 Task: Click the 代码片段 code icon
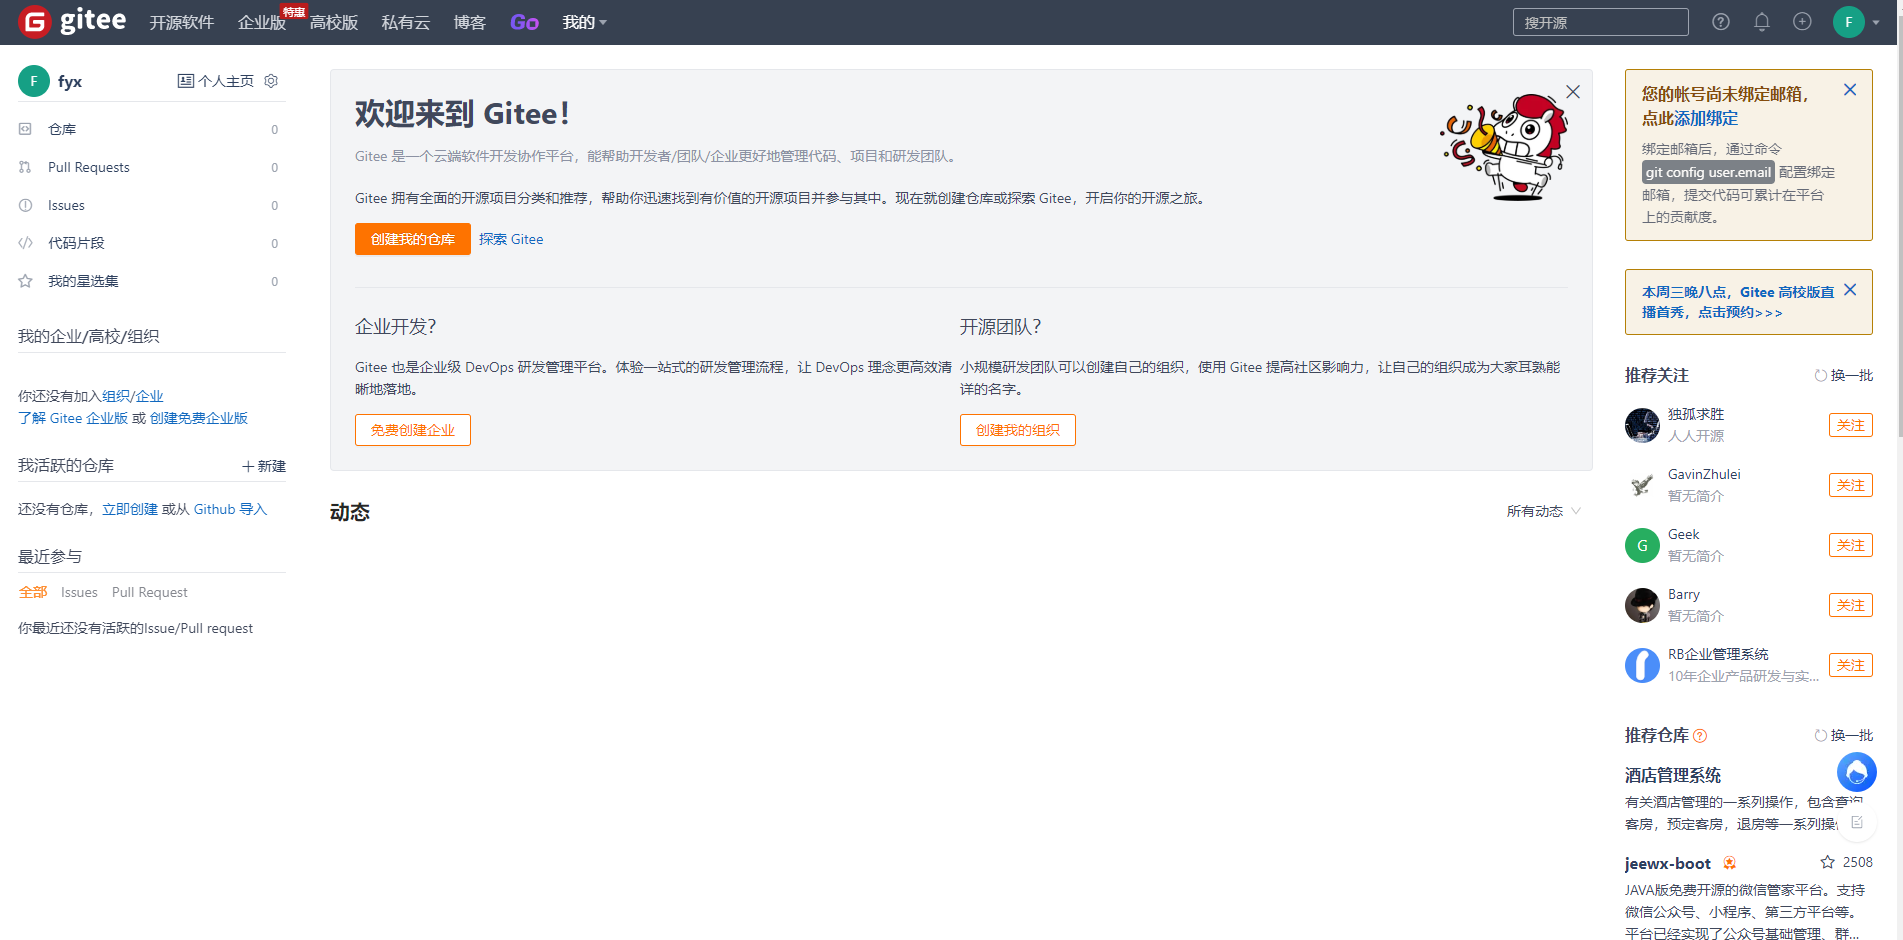(x=25, y=243)
